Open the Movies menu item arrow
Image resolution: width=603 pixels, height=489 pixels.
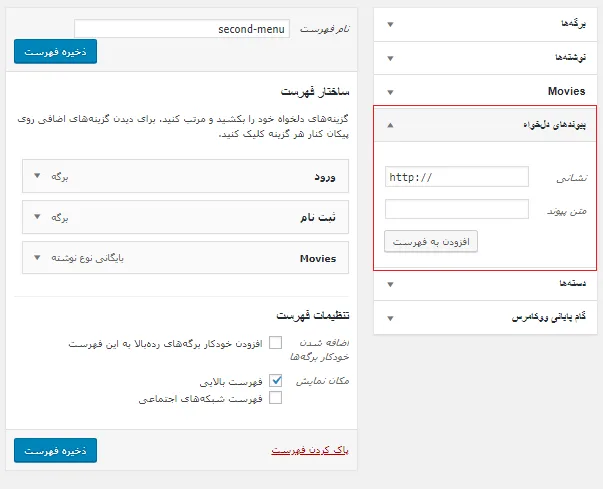(x=37, y=258)
